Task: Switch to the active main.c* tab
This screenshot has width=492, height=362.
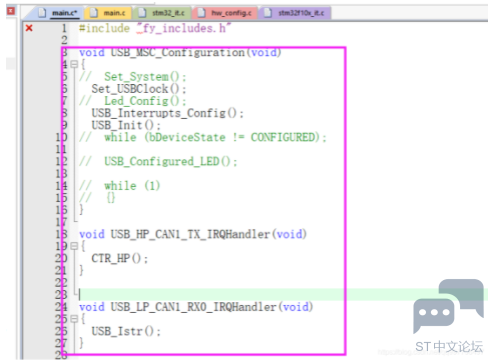Action: [59, 13]
